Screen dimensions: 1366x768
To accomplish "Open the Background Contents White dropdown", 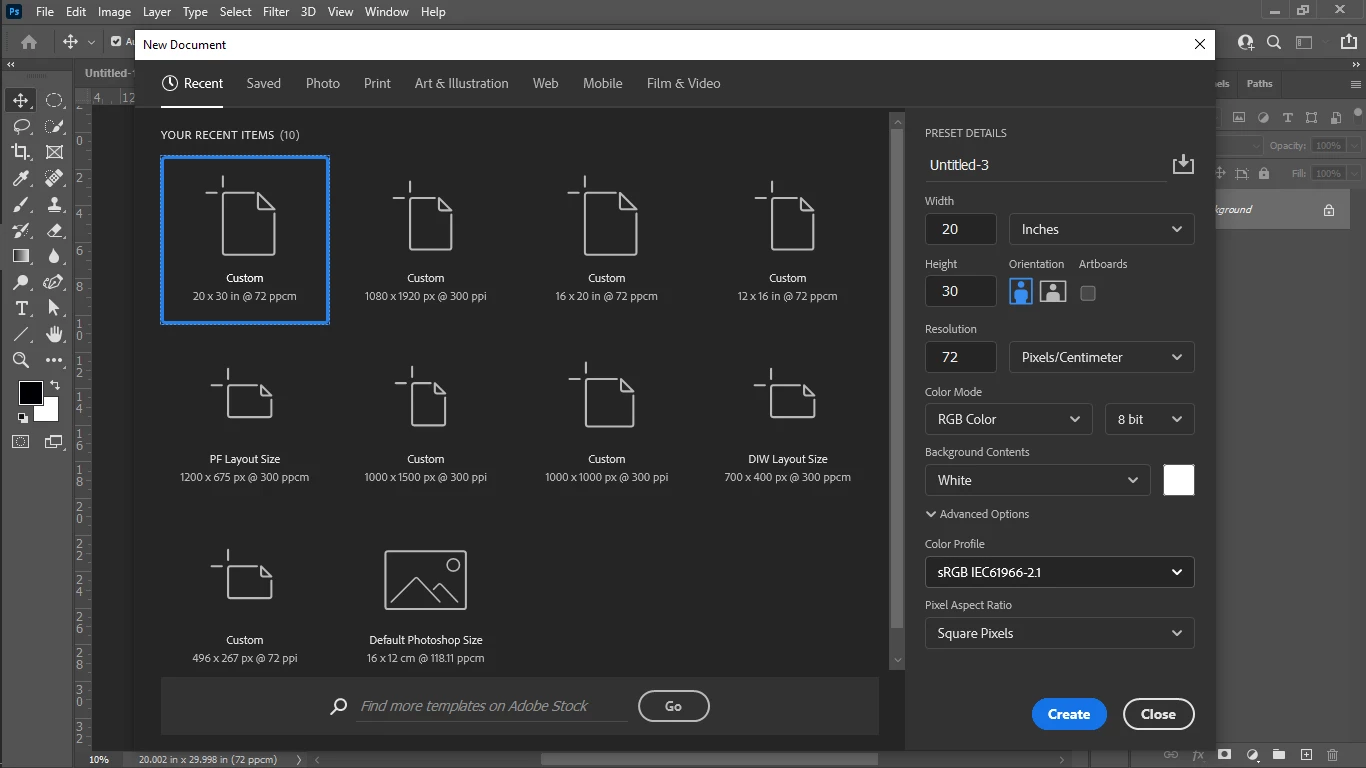I will click(1038, 480).
